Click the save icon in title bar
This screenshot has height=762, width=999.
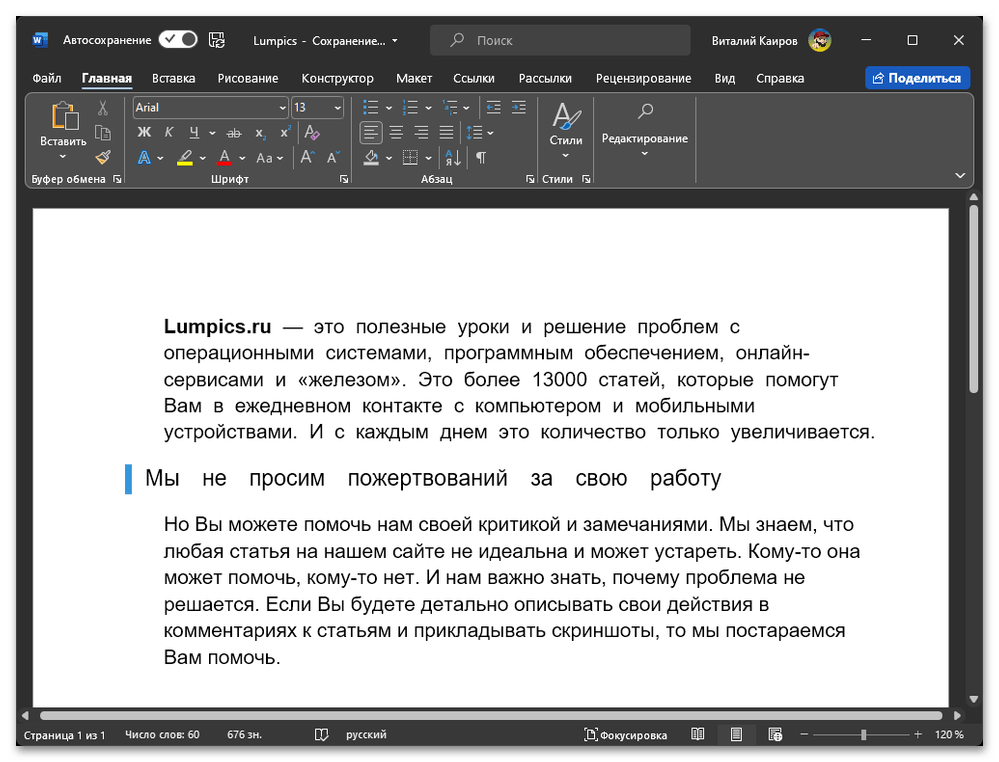217,40
